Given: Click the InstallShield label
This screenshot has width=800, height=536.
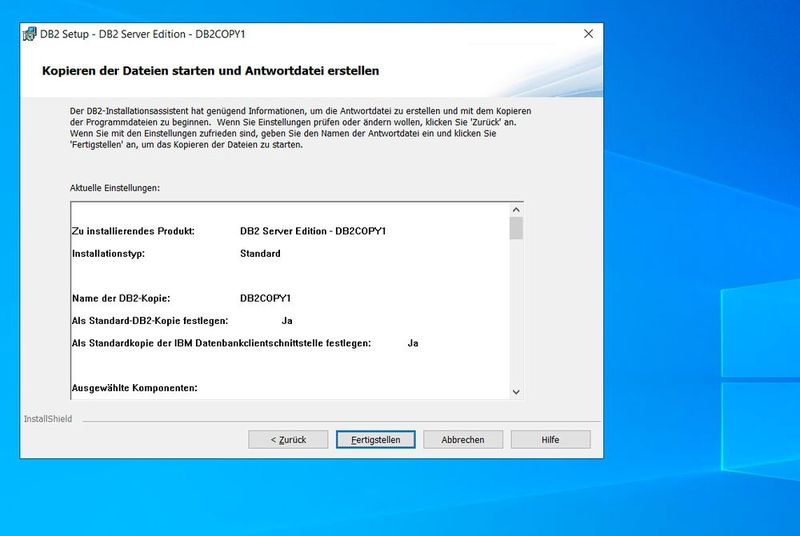Looking at the screenshot, I should (47, 419).
